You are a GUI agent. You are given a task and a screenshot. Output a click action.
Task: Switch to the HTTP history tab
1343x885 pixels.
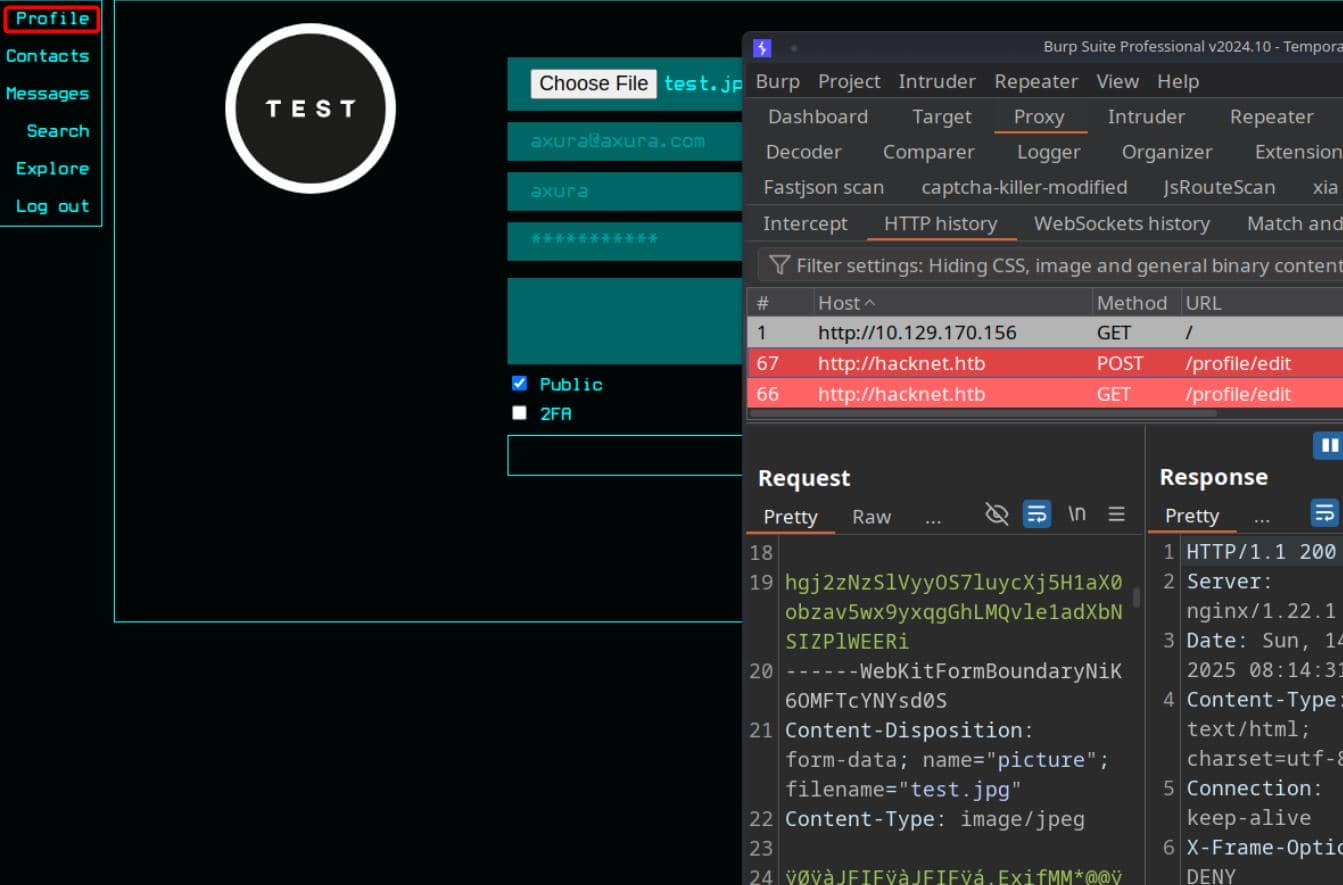[x=941, y=223]
